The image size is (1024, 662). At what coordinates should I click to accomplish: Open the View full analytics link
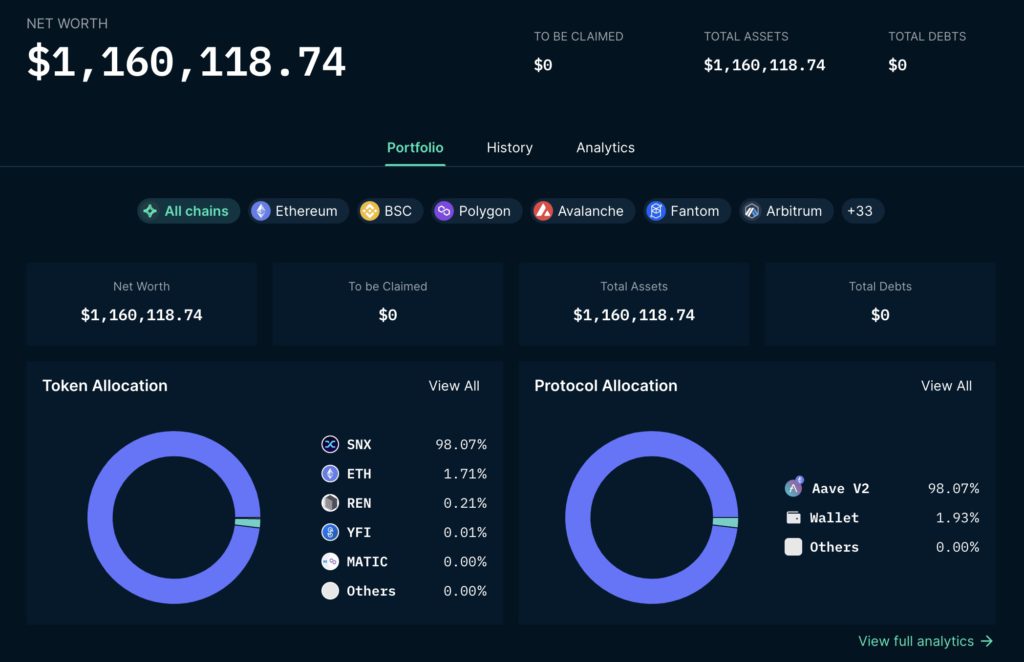point(925,641)
